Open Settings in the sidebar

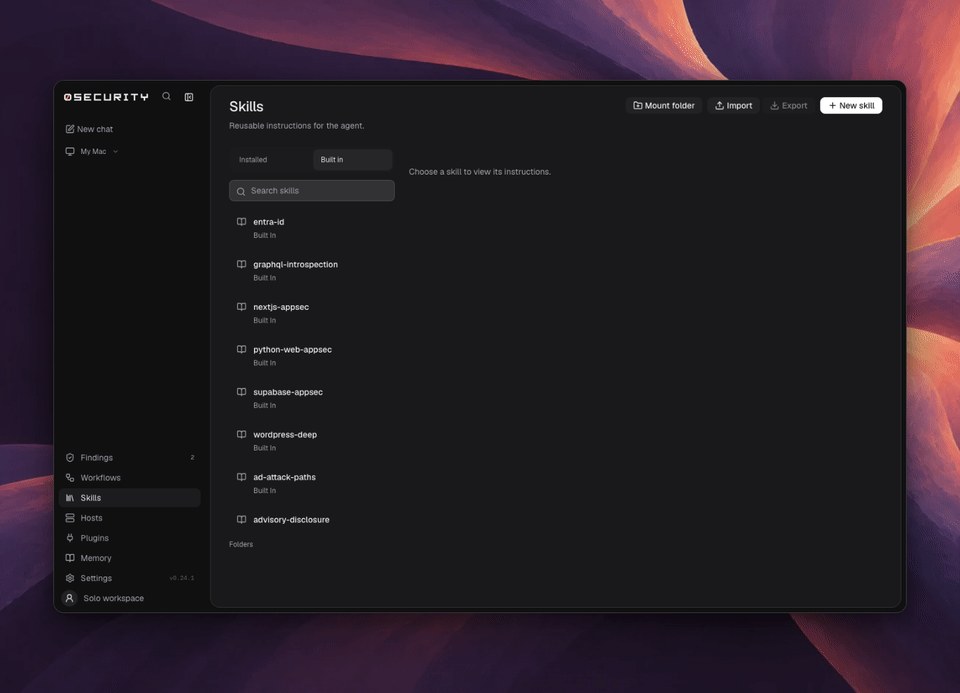pos(130,578)
